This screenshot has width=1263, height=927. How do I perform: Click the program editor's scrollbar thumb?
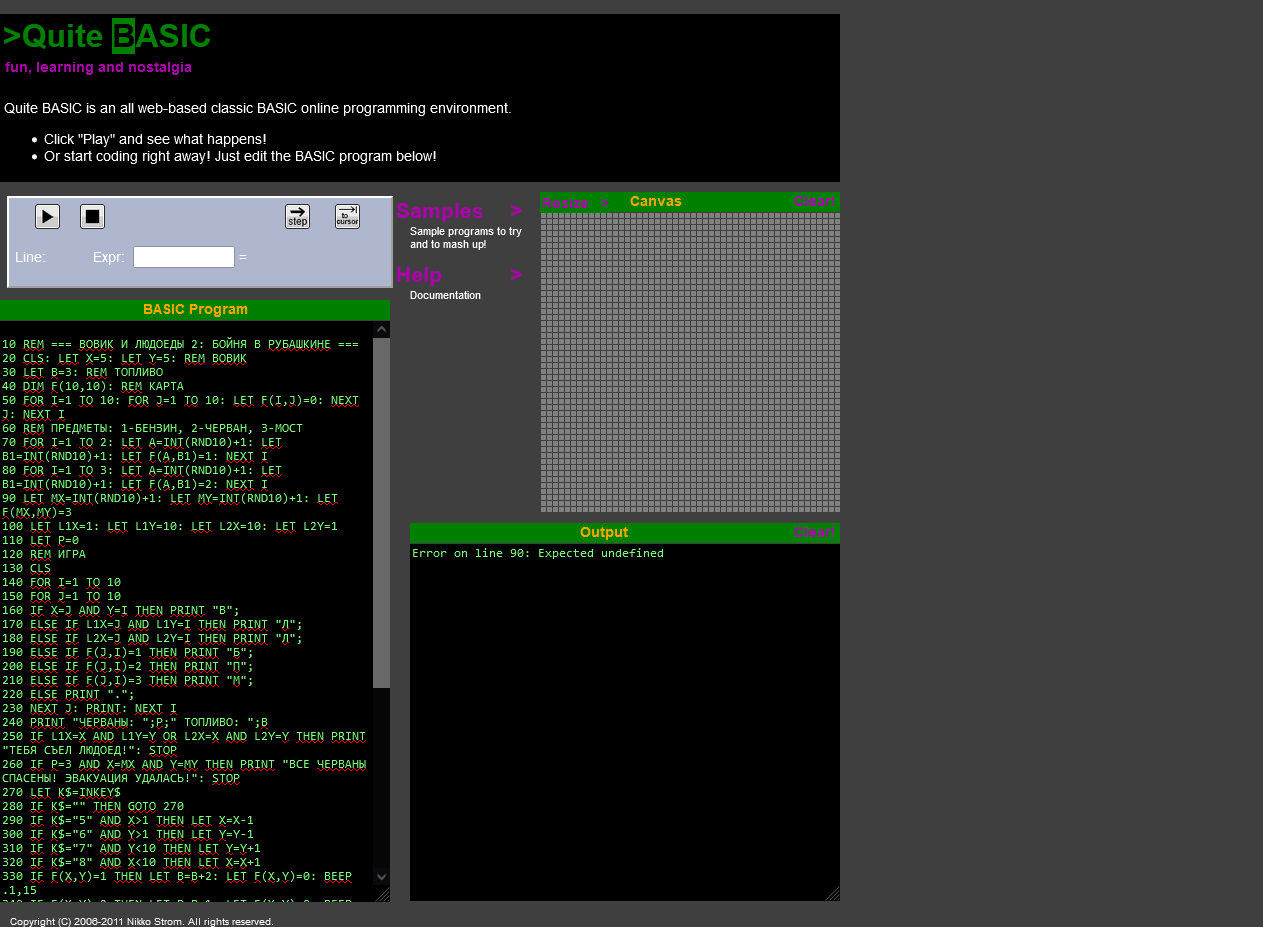pos(381,512)
